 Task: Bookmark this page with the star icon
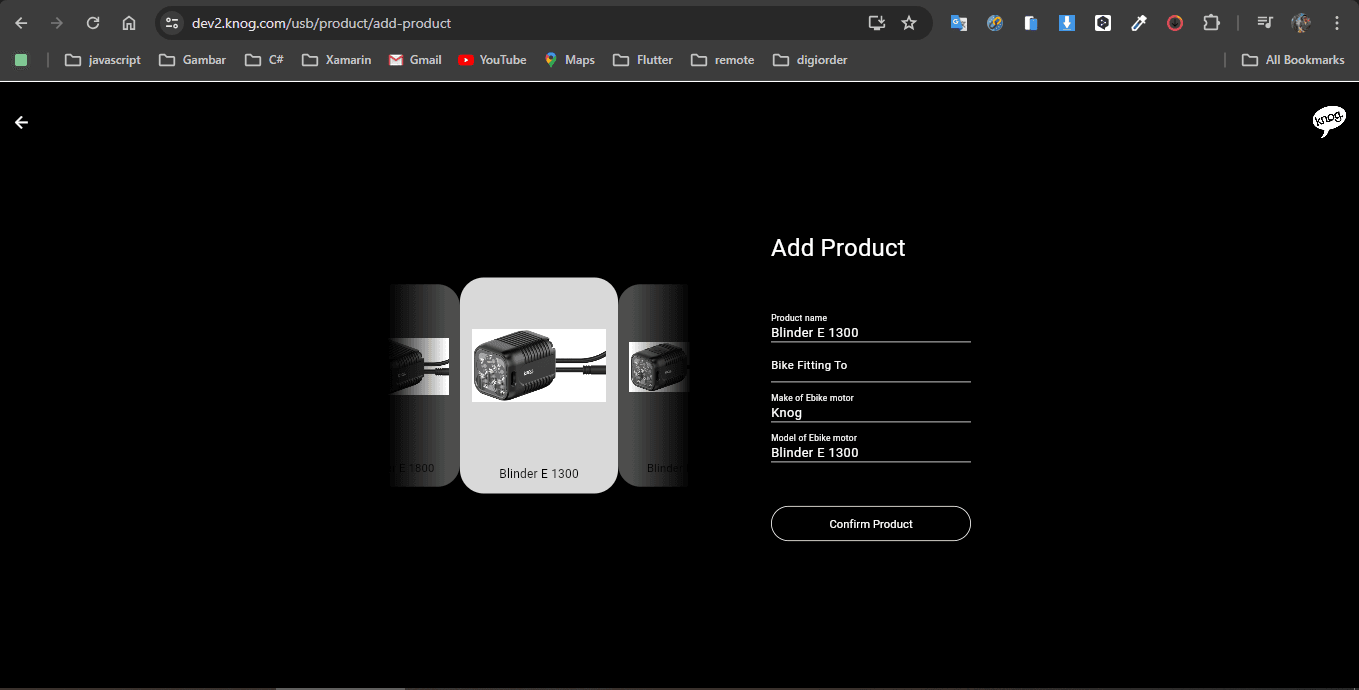[x=909, y=23]
